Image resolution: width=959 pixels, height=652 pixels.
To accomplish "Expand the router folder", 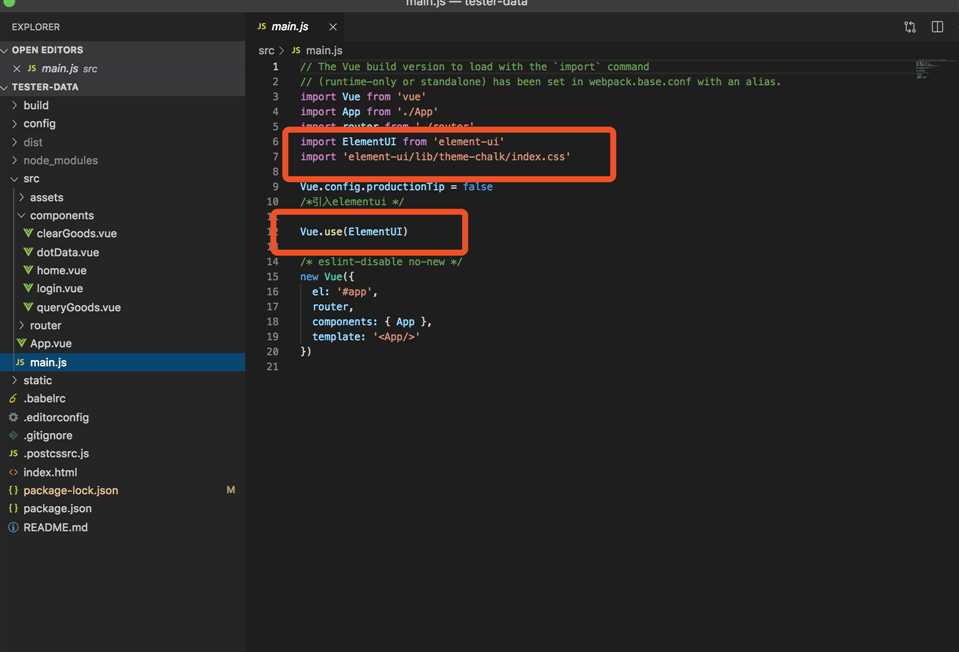I will [x=122, y=325].
